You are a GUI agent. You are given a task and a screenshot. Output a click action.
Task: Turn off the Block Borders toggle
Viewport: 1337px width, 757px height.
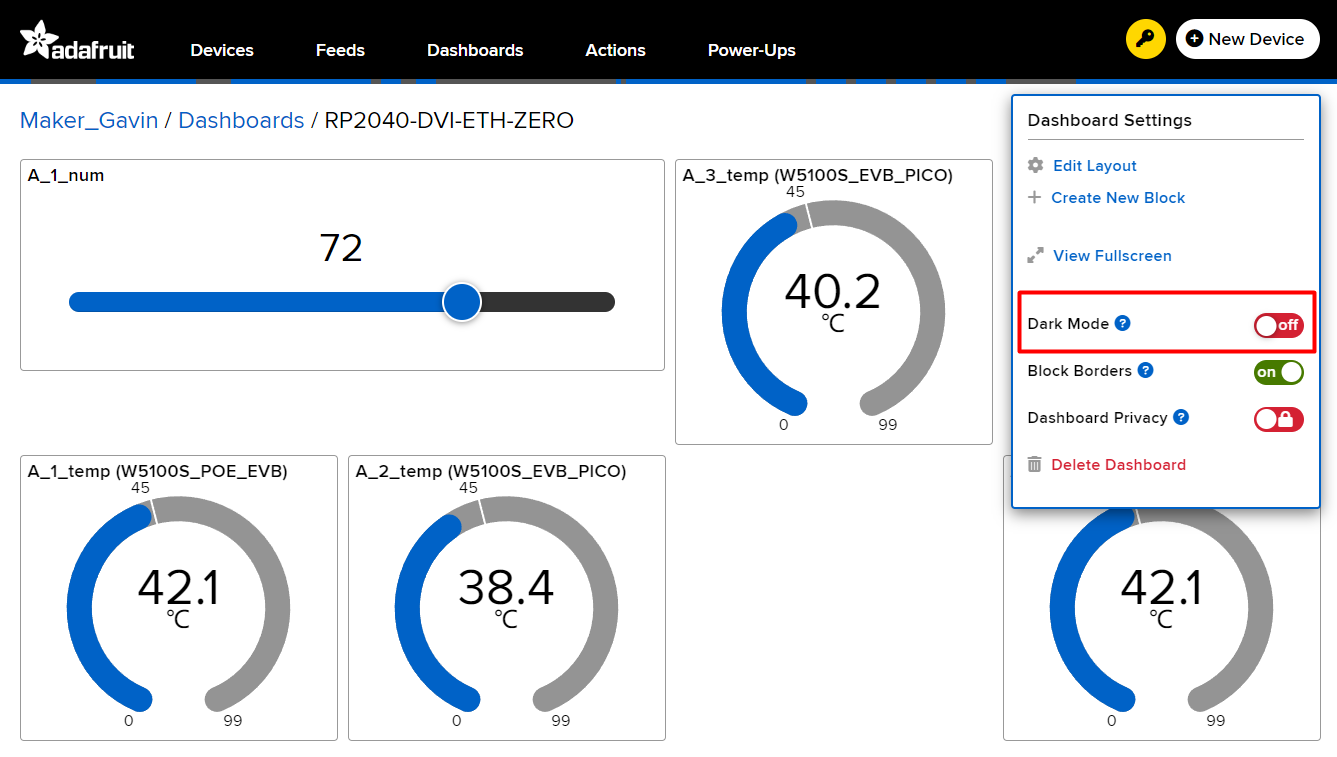tap(1278, 372)
